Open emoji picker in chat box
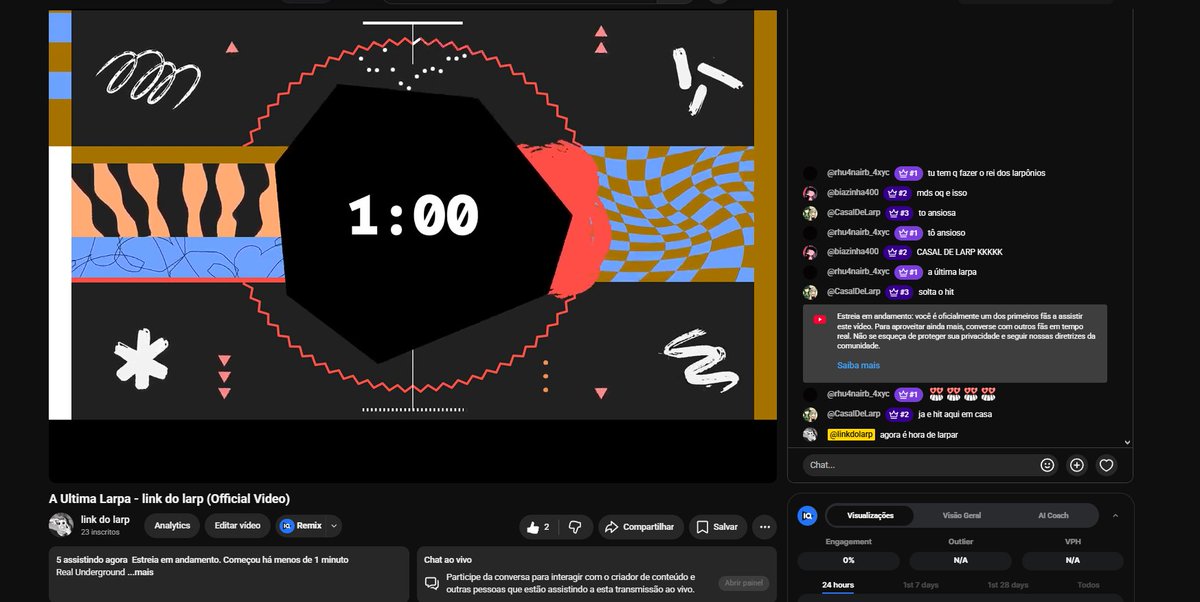Screen dimensions: 1200x602 pos(1047,465)
